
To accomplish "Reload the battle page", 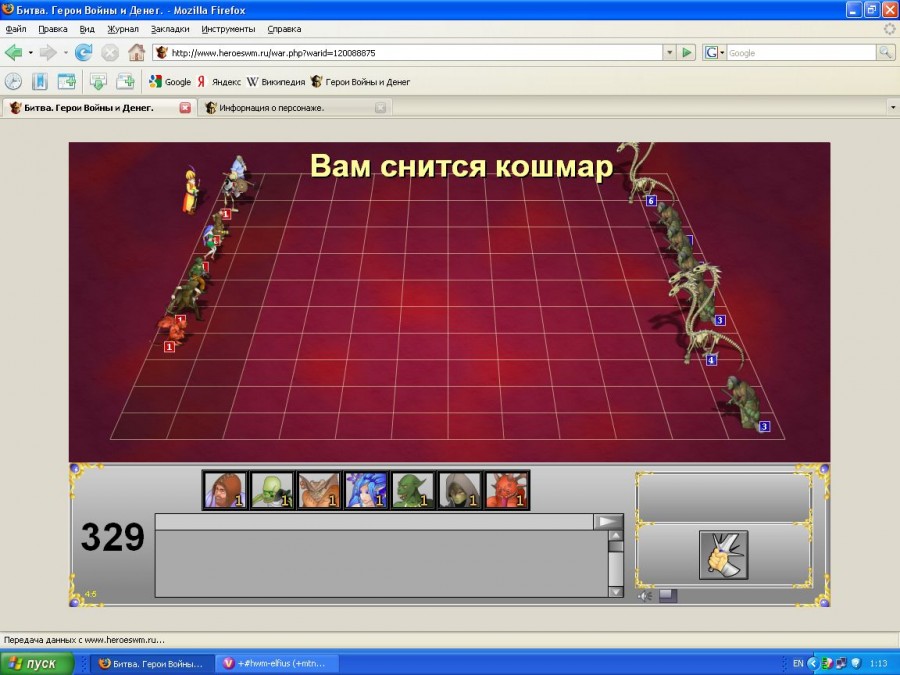I will tap(84, 53).
